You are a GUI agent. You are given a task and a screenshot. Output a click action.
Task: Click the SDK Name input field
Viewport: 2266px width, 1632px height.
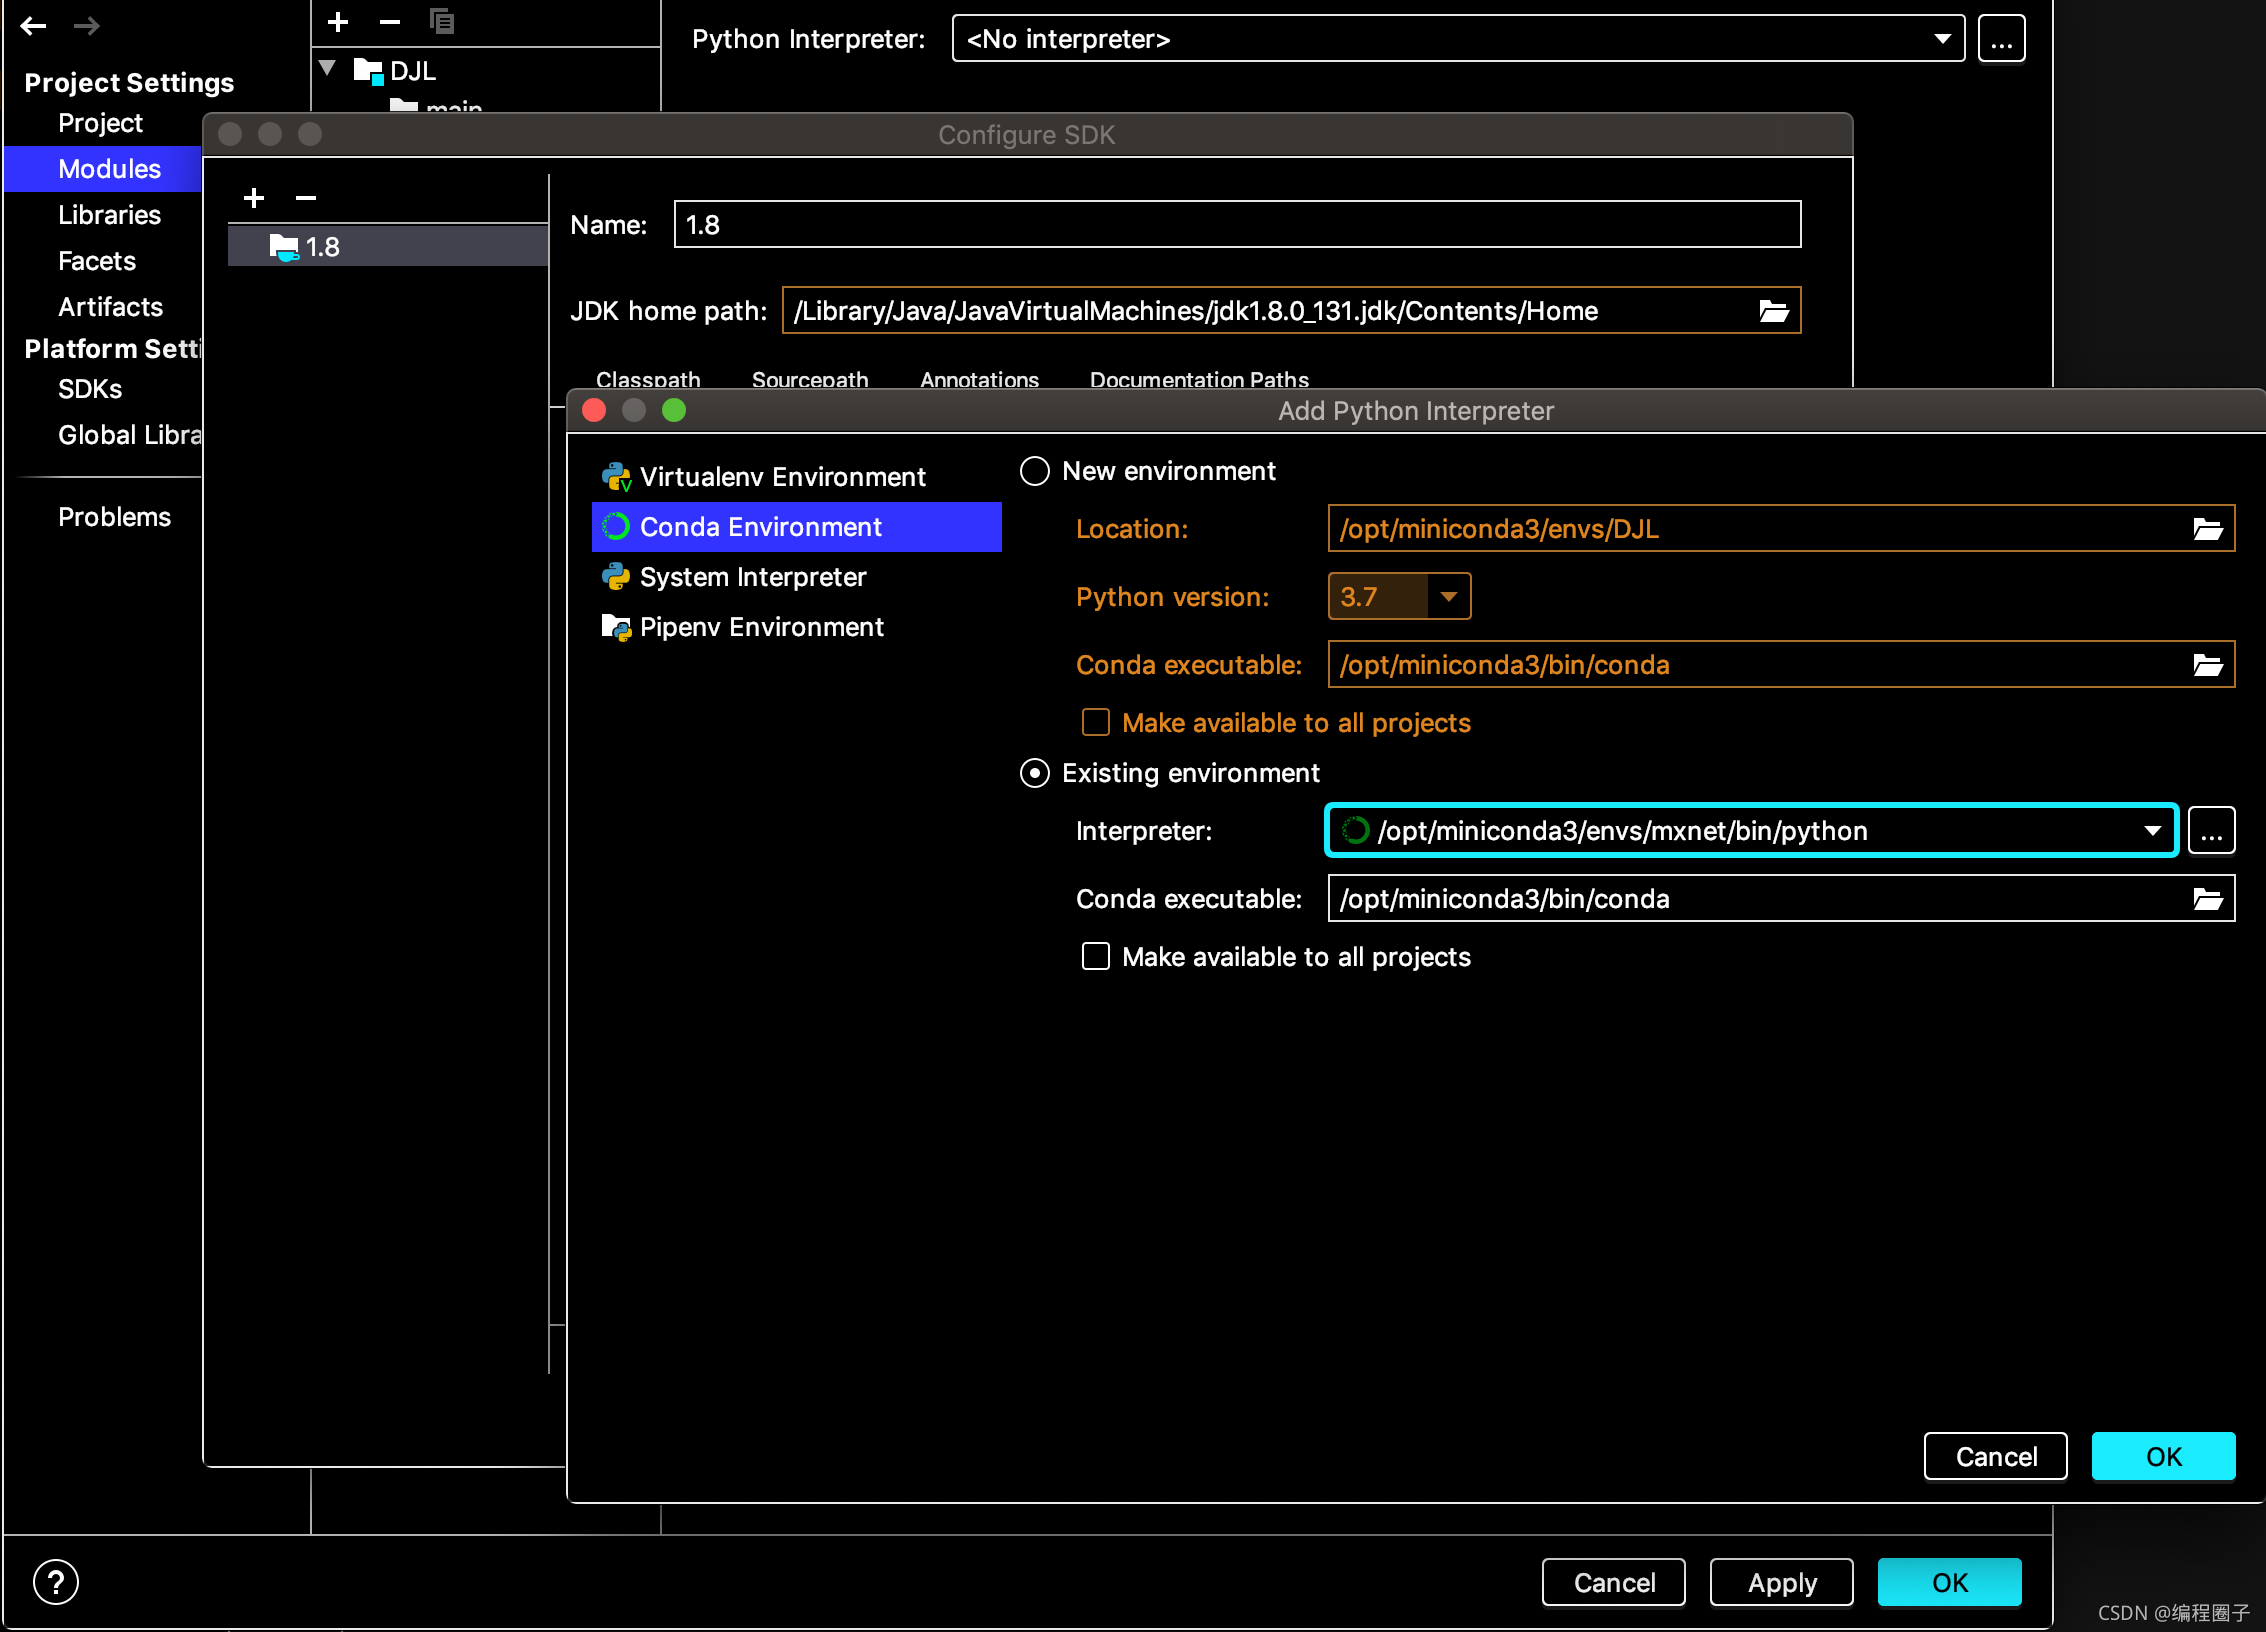[1236, 225]
